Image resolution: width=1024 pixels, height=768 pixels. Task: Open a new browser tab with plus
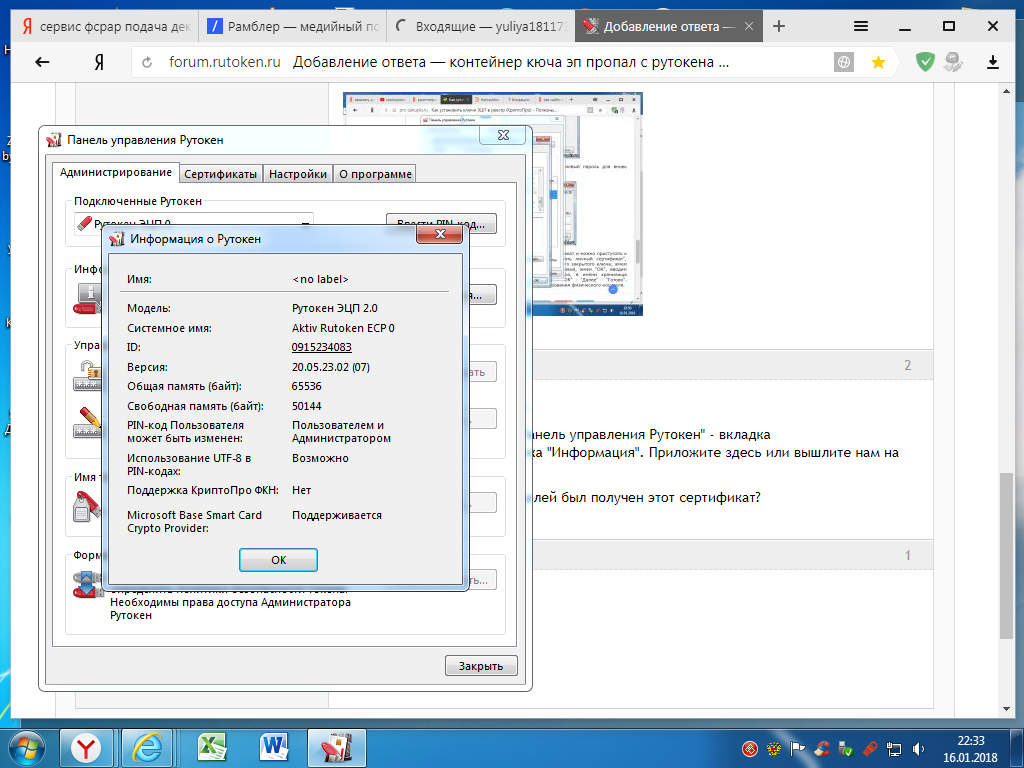click(779, 26)
